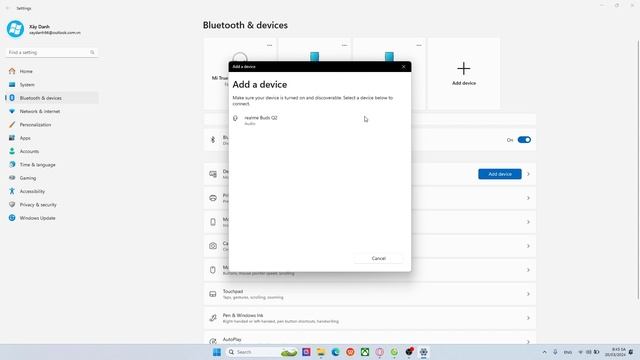The height and width of the screenshot is (360, 640).
Task: Click the Settings gear icon on the taskbar
Action: 424,352
